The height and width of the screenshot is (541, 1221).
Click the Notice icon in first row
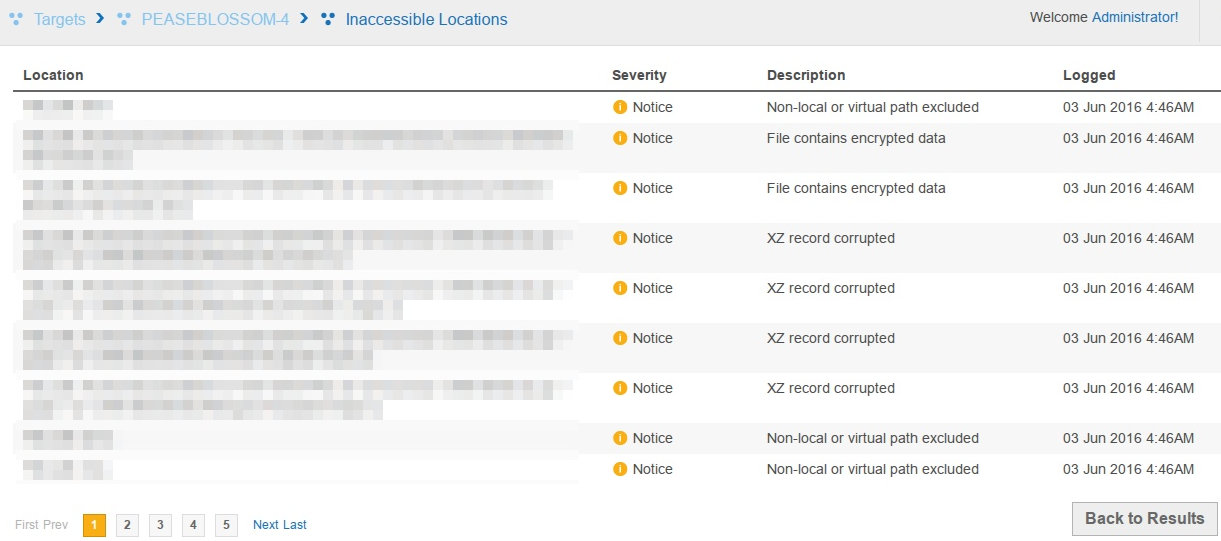click(x=620, y=107)
